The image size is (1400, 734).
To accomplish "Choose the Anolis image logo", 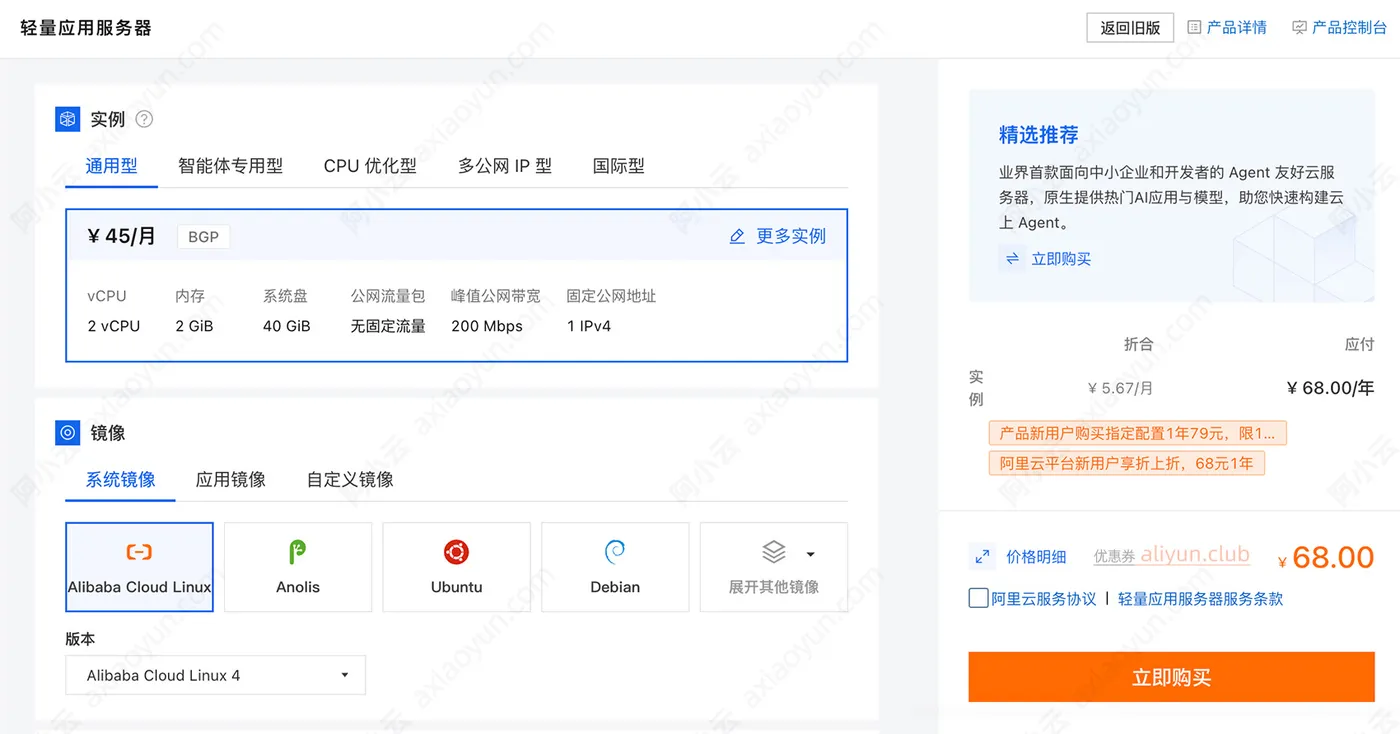I will coord(297,552).
